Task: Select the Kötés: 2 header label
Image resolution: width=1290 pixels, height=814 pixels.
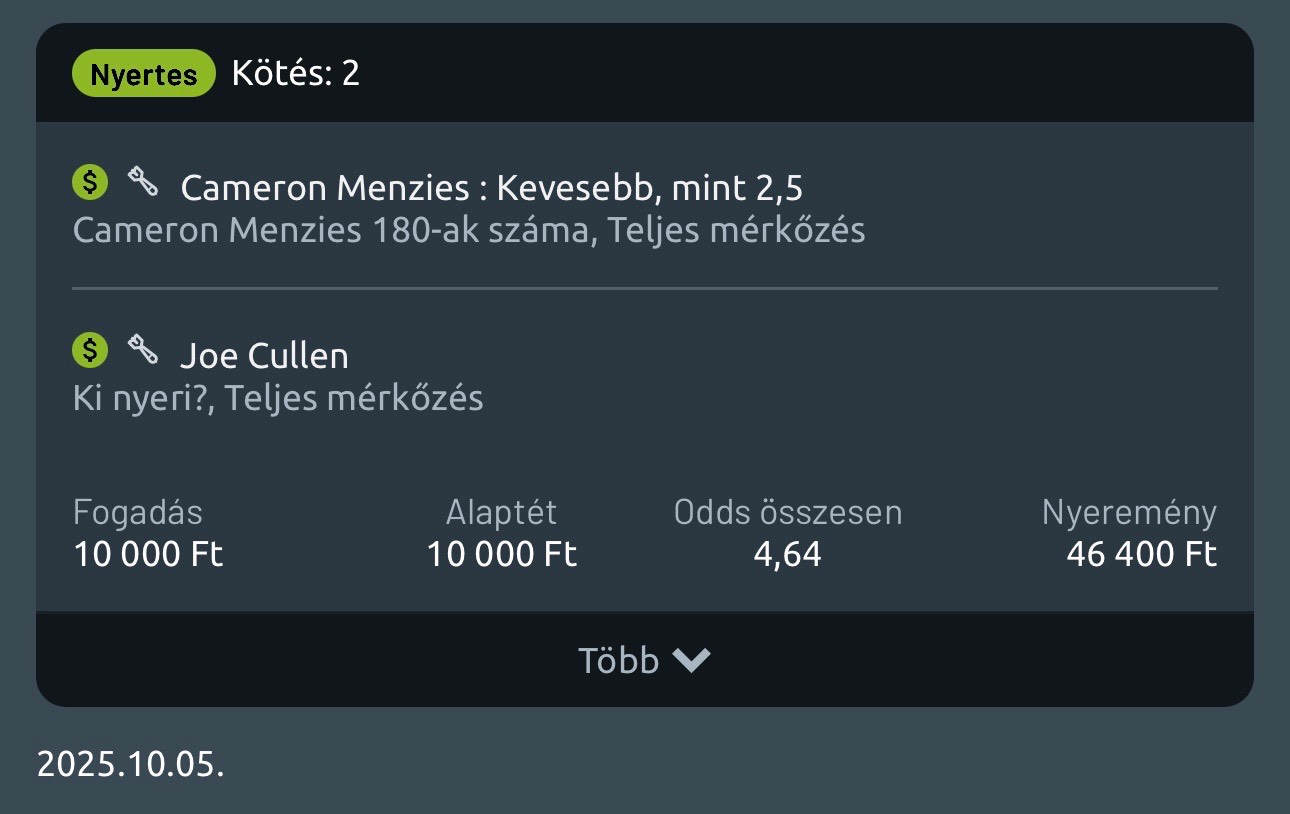Action: click(295, 74)
